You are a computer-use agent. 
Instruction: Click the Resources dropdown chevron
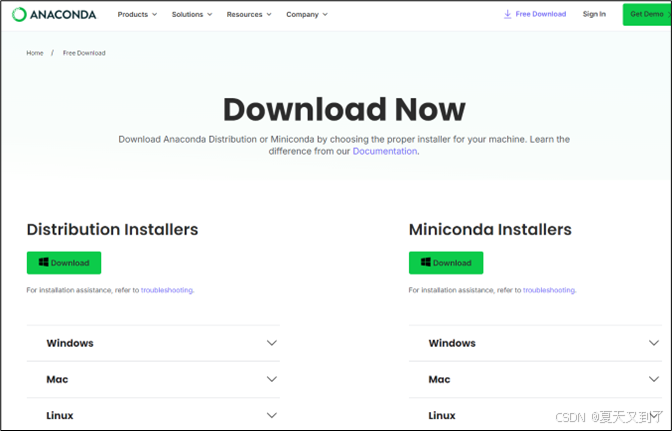269,15
